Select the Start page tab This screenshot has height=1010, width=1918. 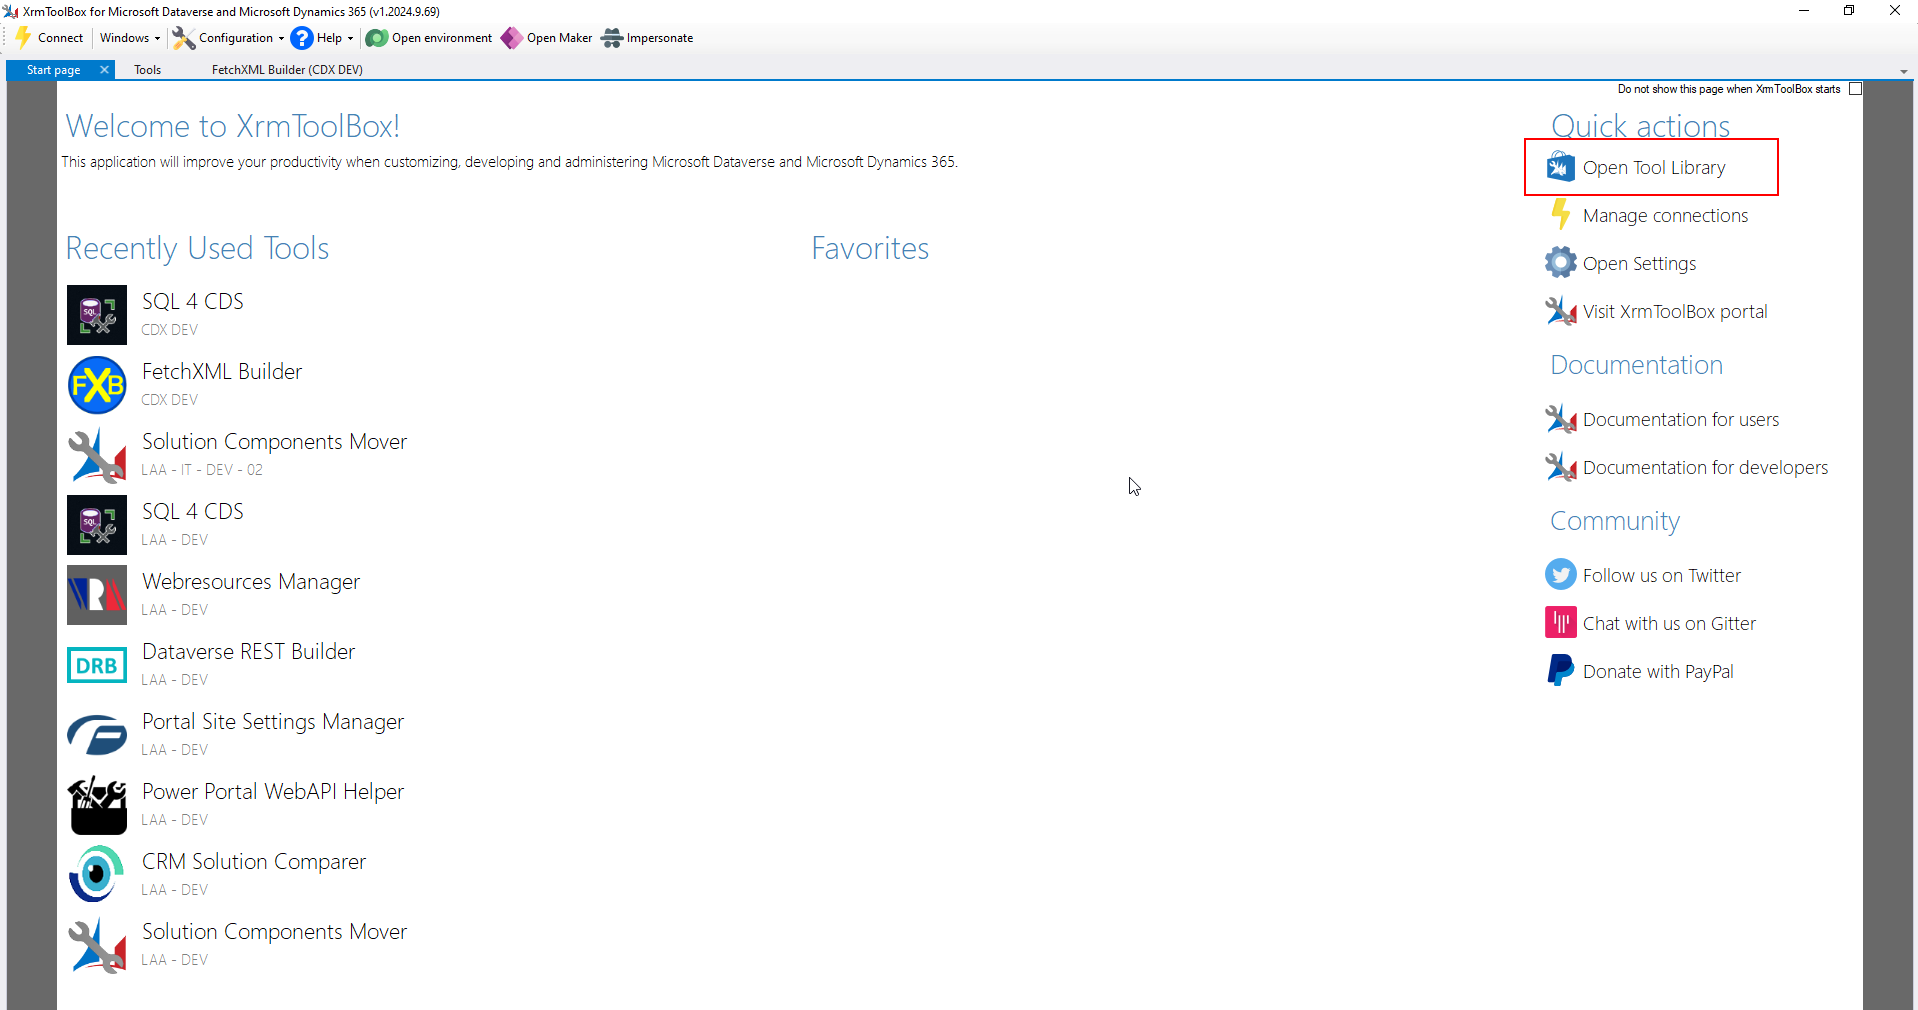pyautogui.click(x=54, y=70)
